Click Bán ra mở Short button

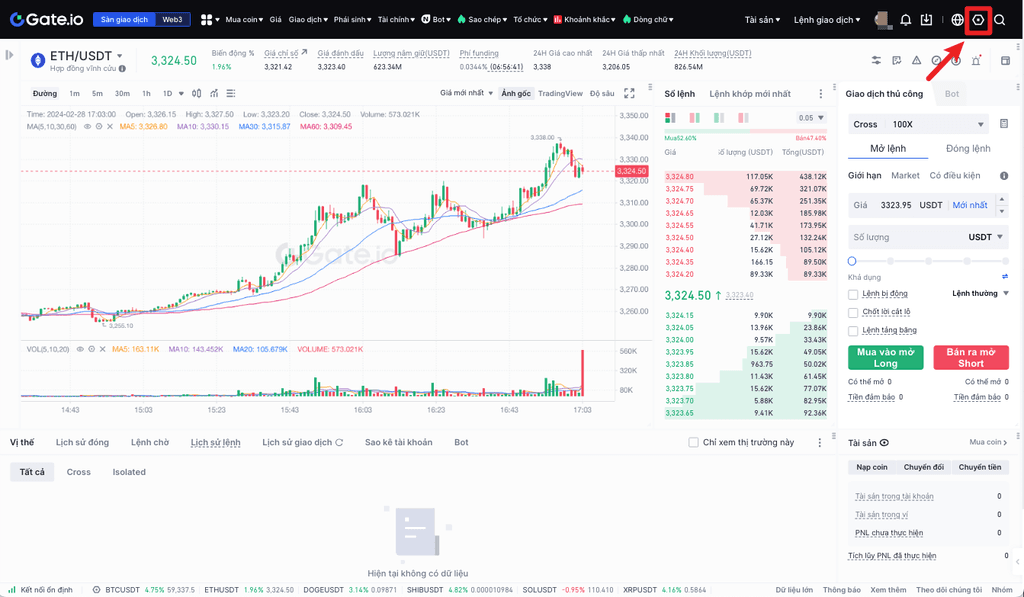(x=970, y=358)
